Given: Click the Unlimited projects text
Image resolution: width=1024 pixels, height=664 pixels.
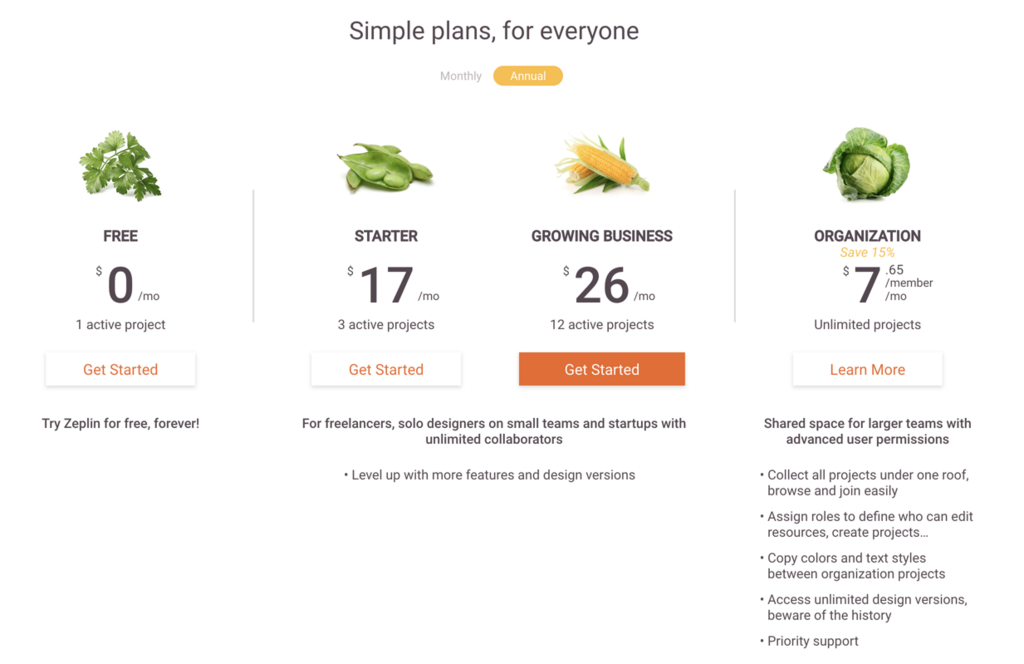Looking at the screenshot, I should point(867,324).
